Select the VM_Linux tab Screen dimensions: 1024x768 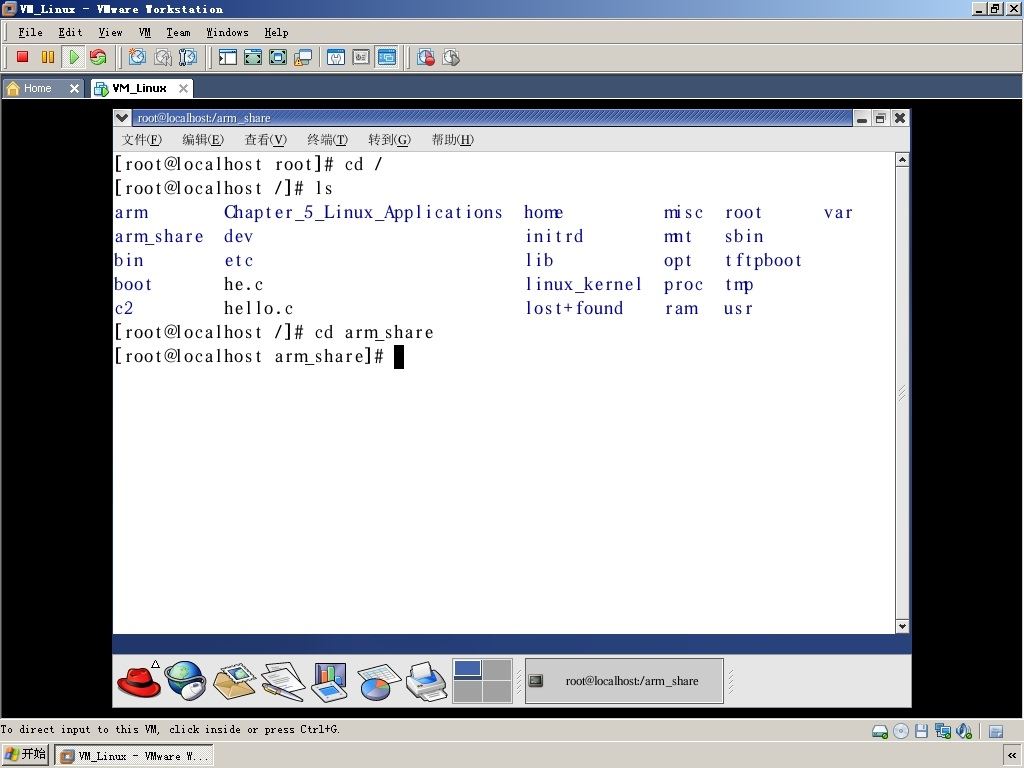click(139, 88)
